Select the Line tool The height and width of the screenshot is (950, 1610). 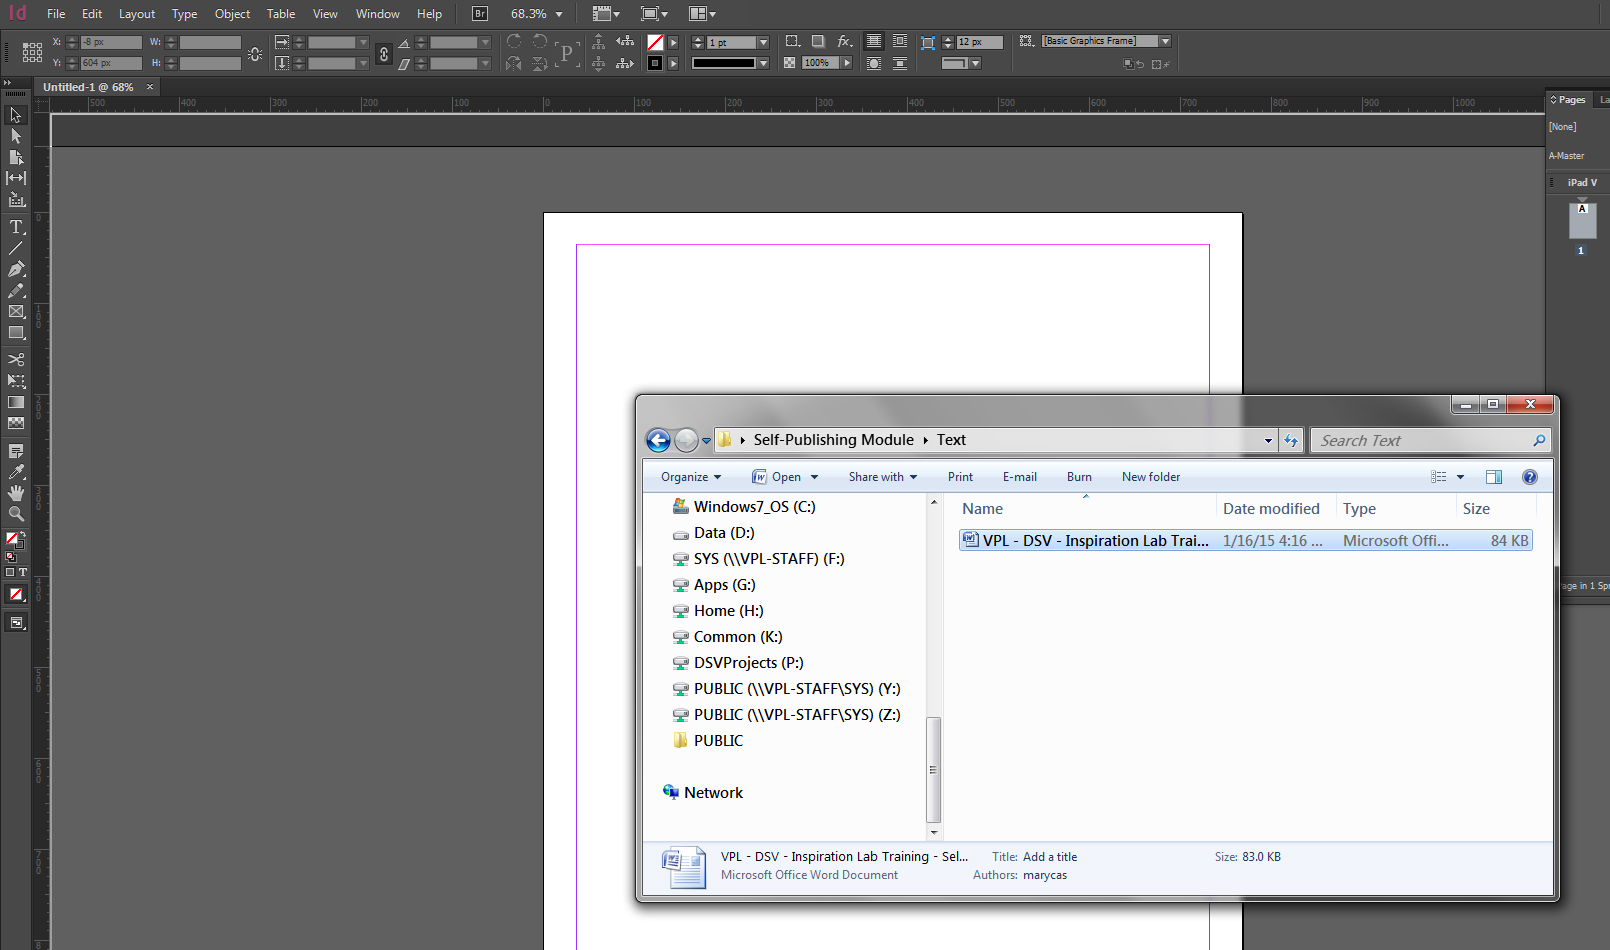tap(16, 248)
